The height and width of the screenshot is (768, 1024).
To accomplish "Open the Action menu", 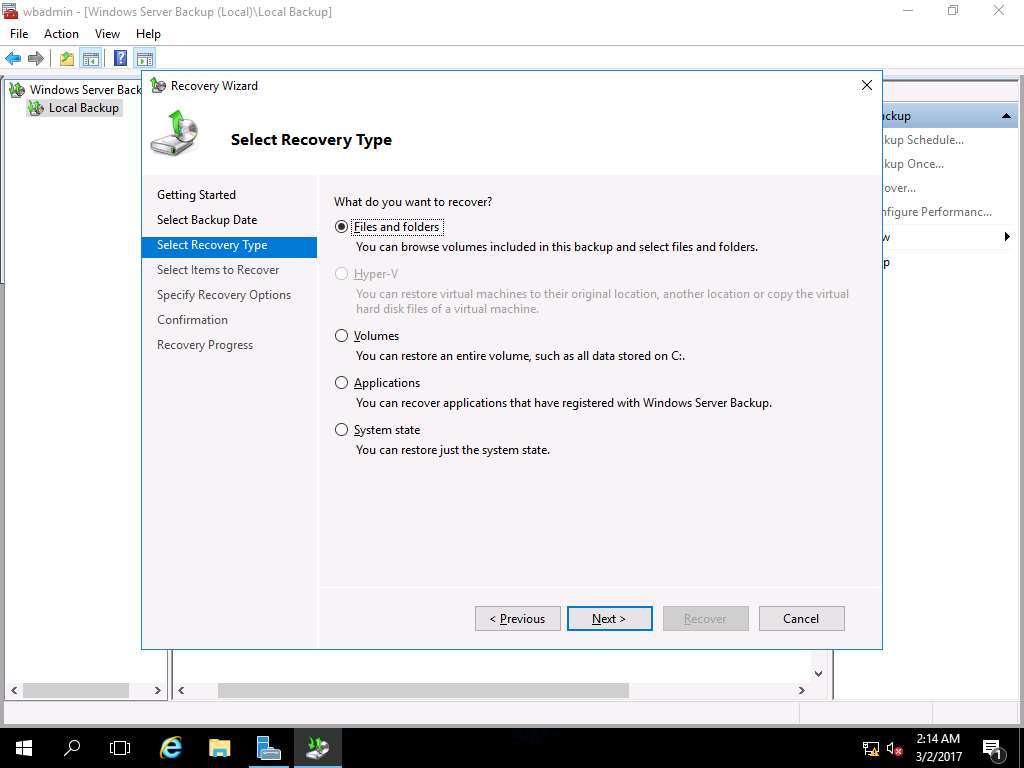I will click(x=61, y=34).
